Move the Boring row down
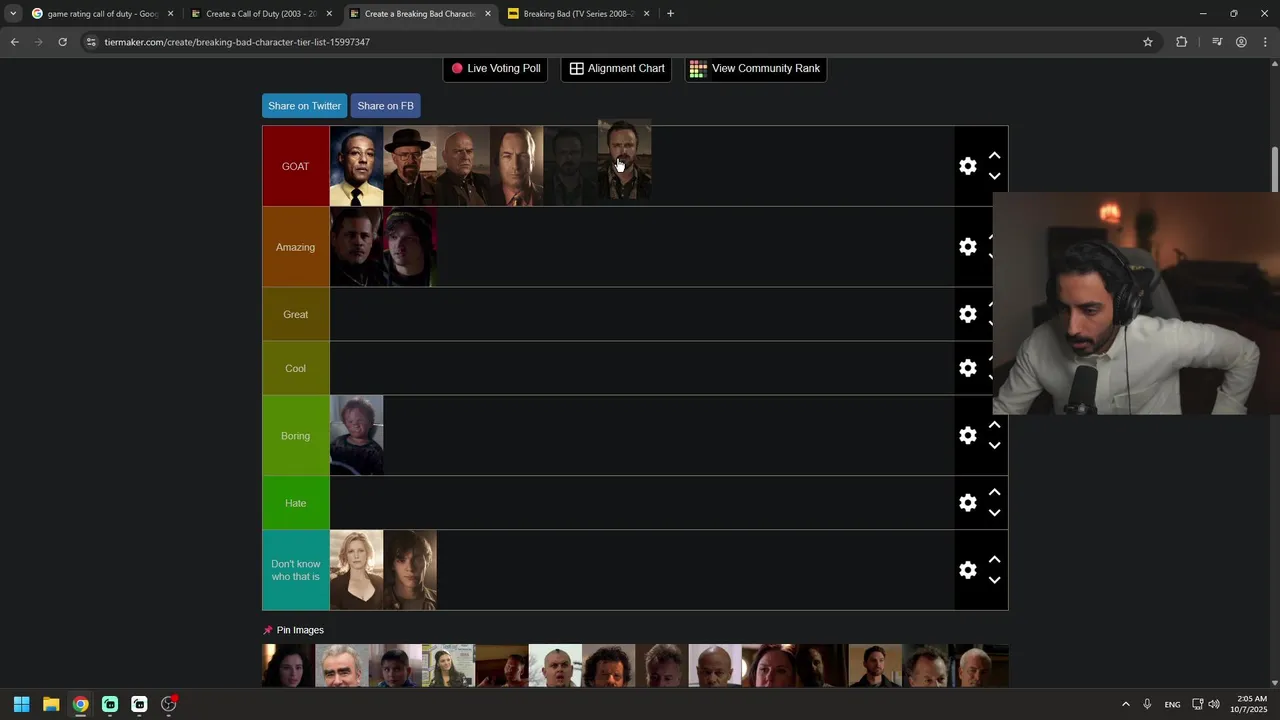 (994, 445)
